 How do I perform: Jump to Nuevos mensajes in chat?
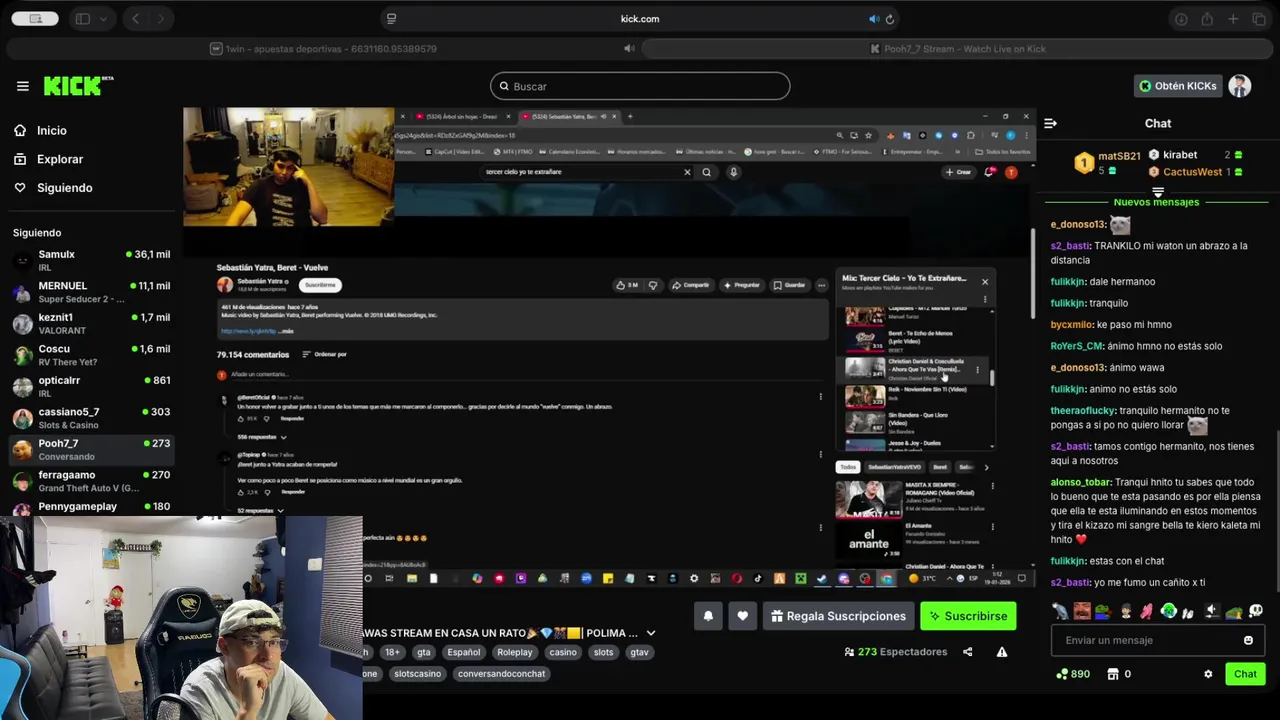point(1156,202)
